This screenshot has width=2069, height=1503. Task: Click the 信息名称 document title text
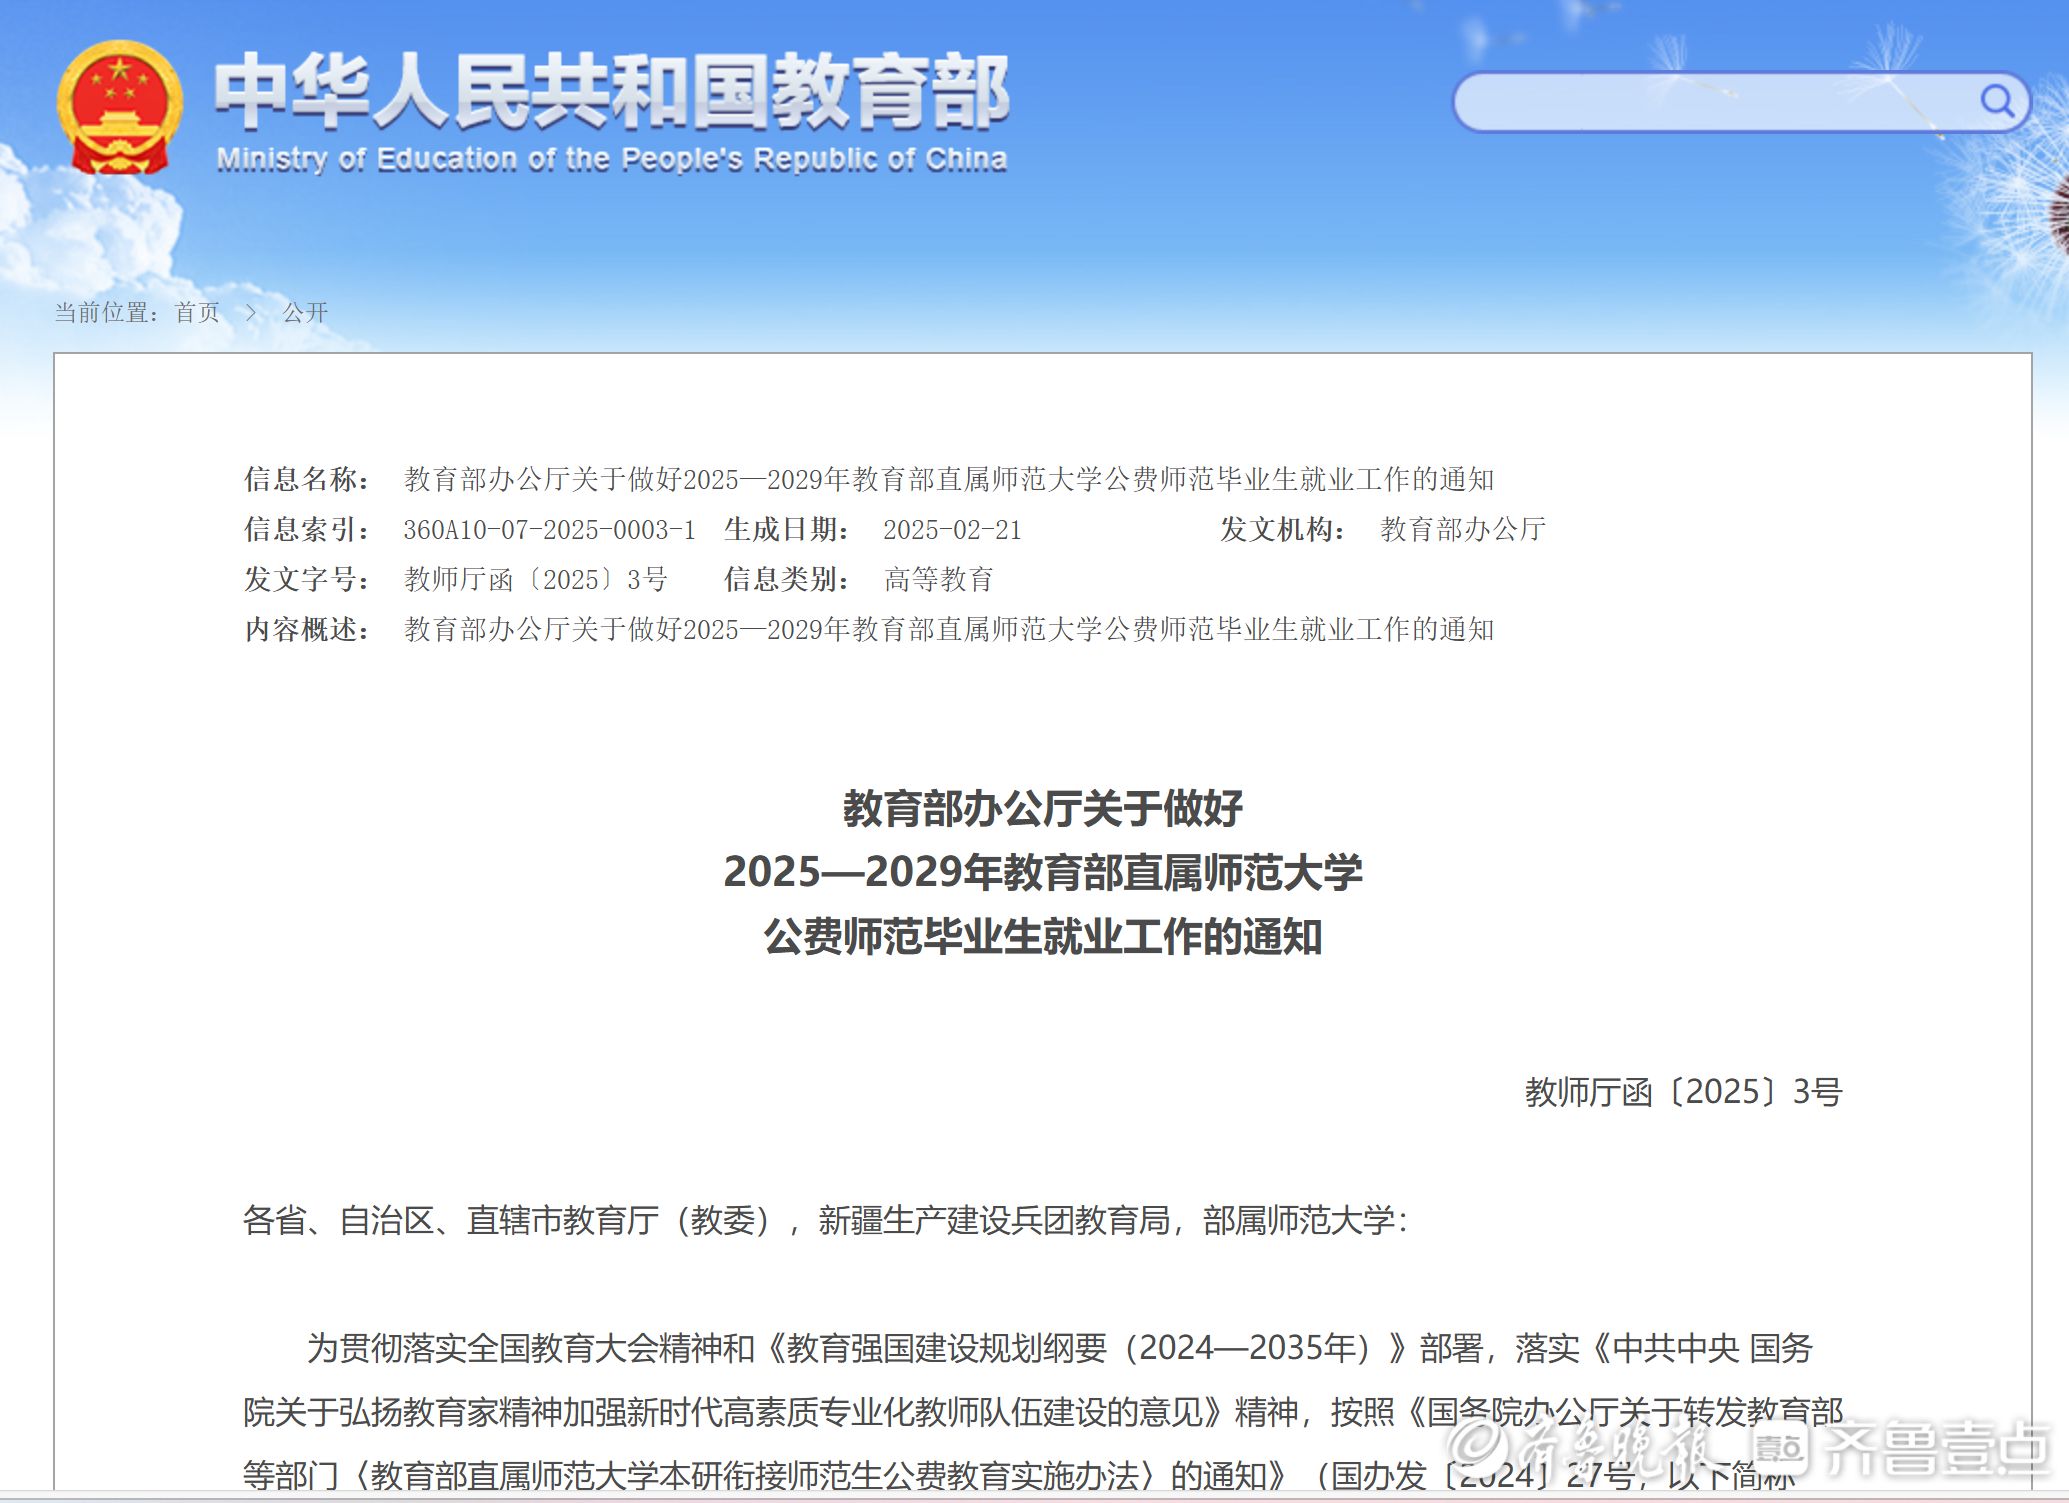948,479
